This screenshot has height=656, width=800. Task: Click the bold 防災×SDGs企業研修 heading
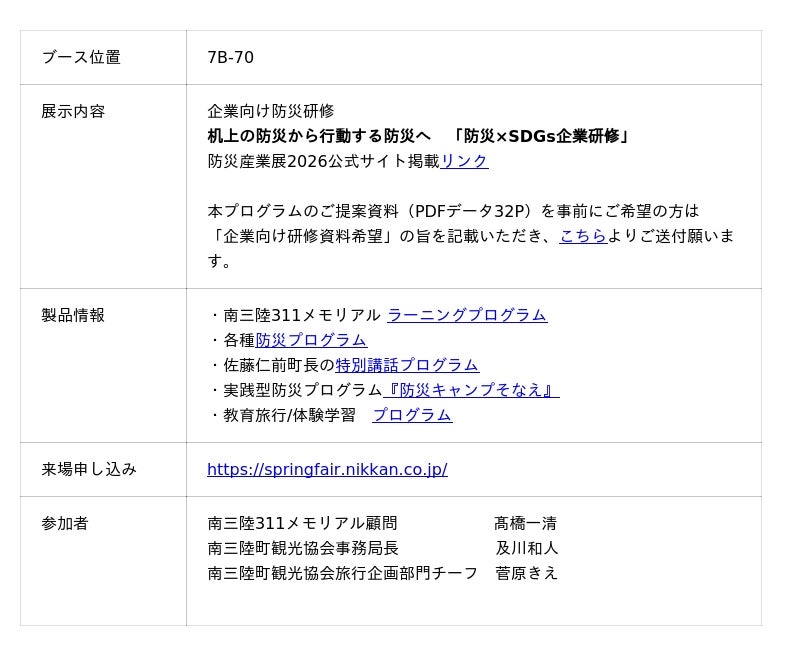tap(540, 136)
